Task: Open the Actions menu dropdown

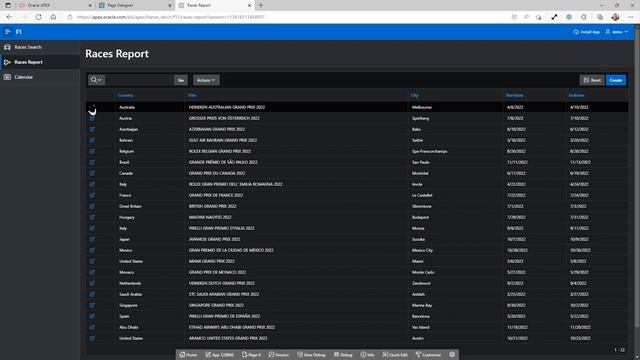Action: point(206,80)
